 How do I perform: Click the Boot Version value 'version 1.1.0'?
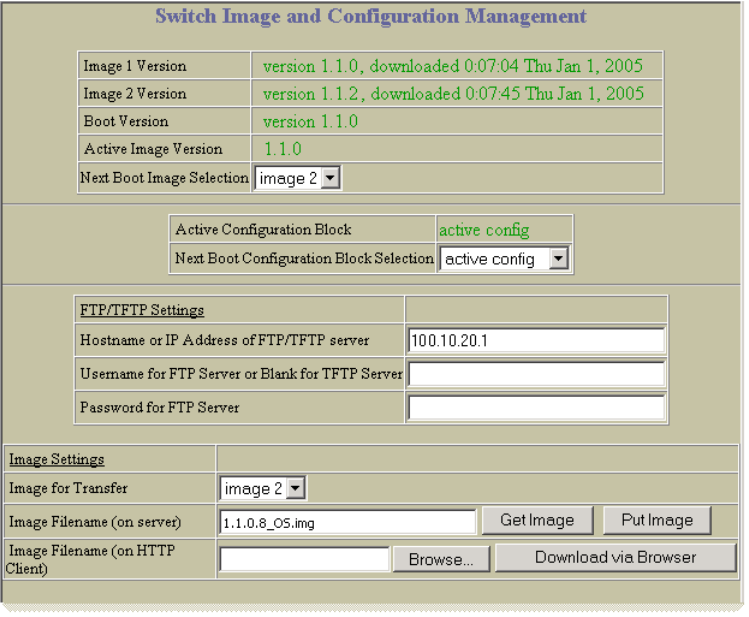pyautogui.click(x=310, y=121)
